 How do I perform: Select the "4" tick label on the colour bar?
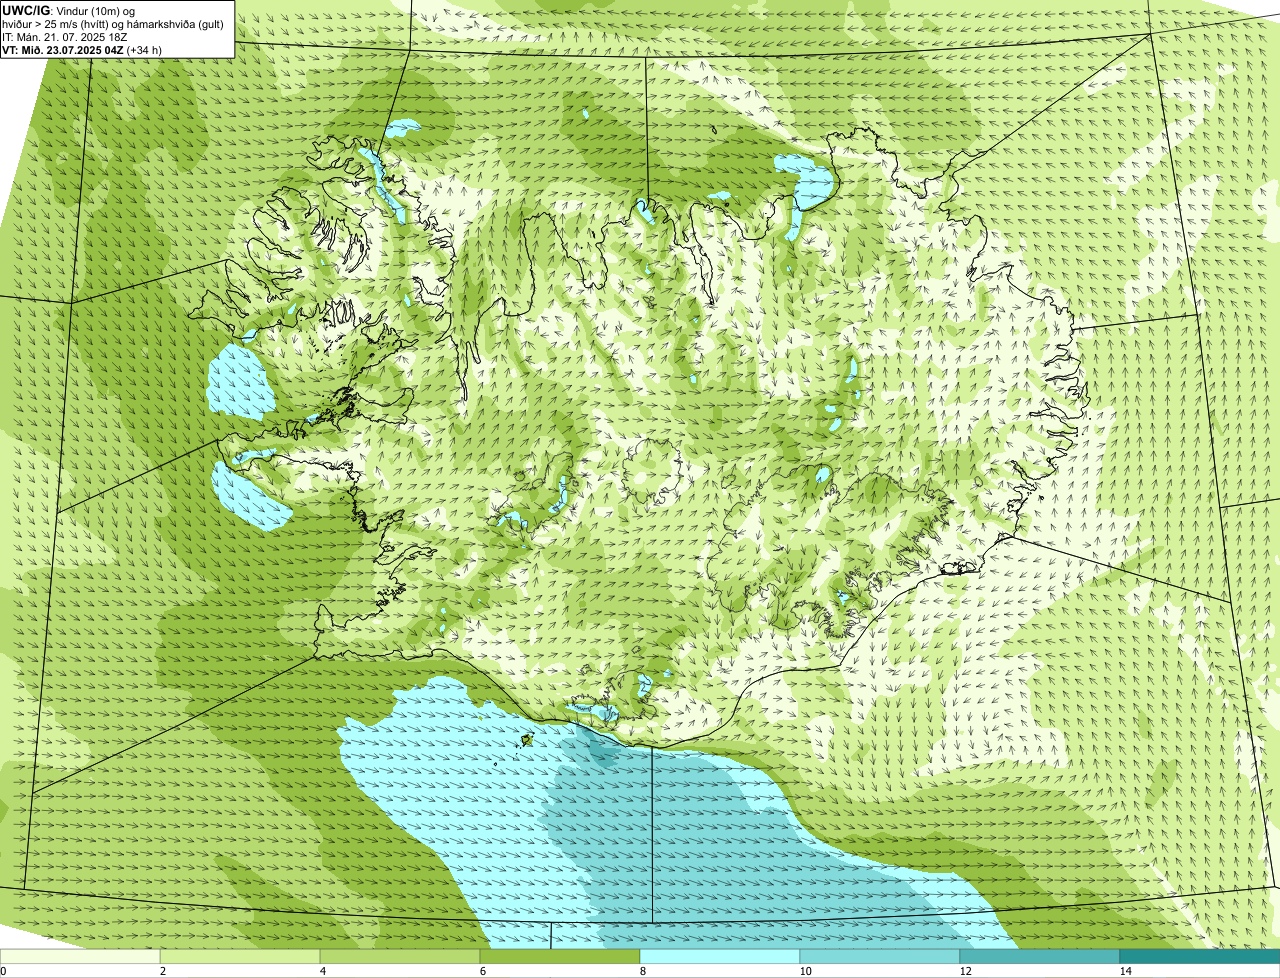pyautogui.click(x=322, y=971)
